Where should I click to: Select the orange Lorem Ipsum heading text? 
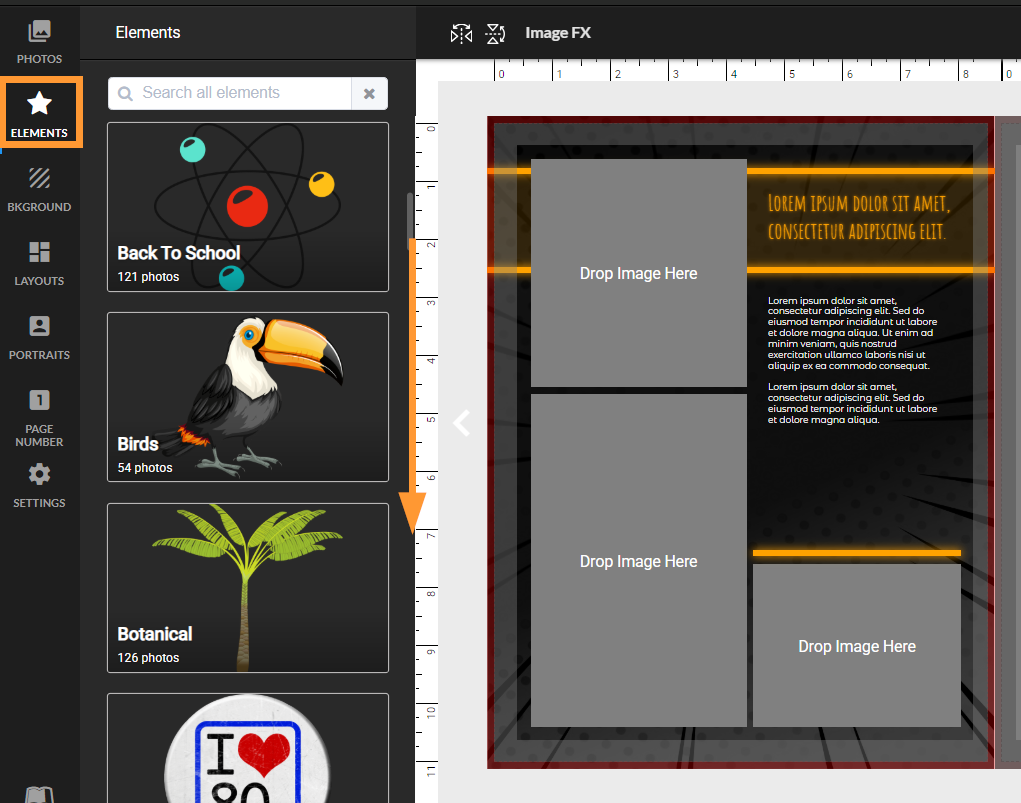pyautogui.click(x=859, y=218)
